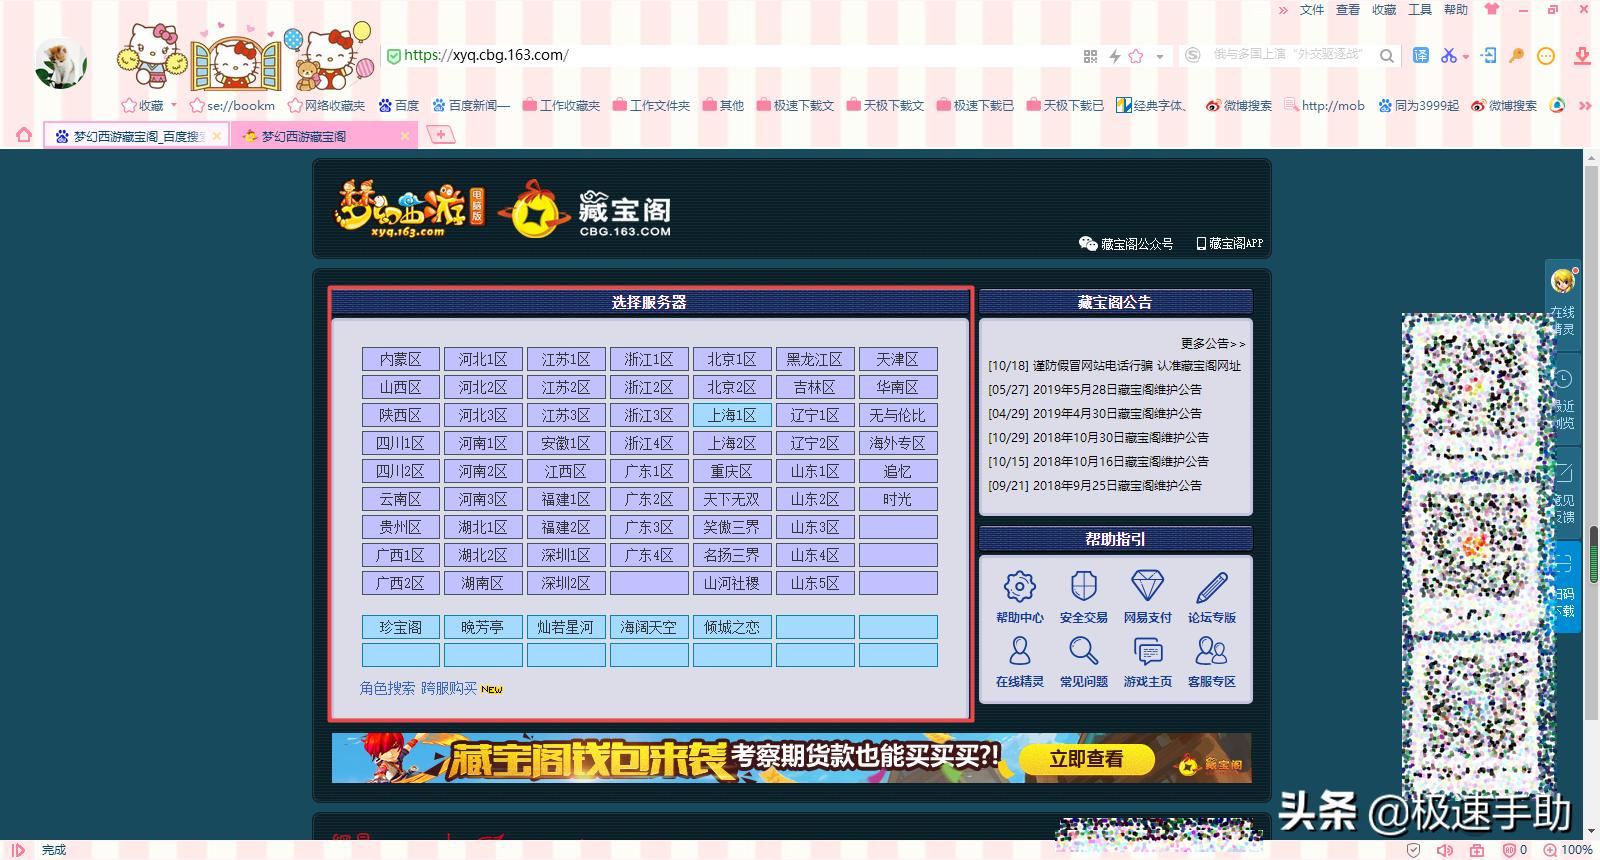Expand the scissors screenshot dropdown arrow
Image resolution: width=1600 pixels, height=860 pixels.
click(x=1466, y=57)
